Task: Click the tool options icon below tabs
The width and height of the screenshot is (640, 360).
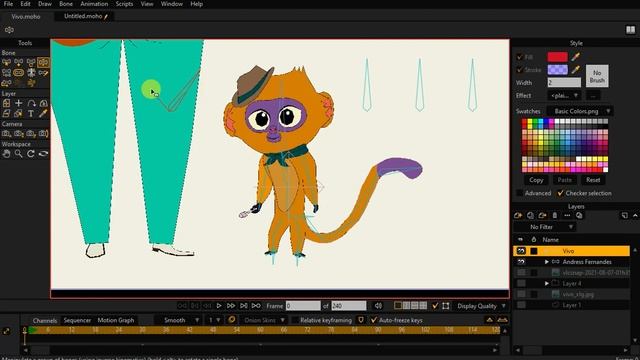Action: (9, 30)
